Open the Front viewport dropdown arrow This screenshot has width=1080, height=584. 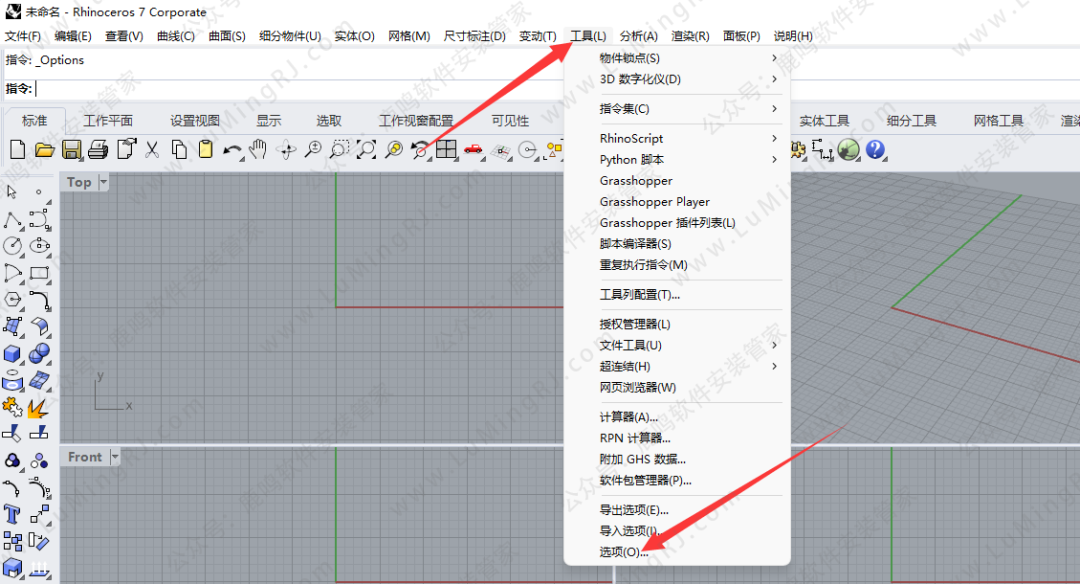point(115,457)
